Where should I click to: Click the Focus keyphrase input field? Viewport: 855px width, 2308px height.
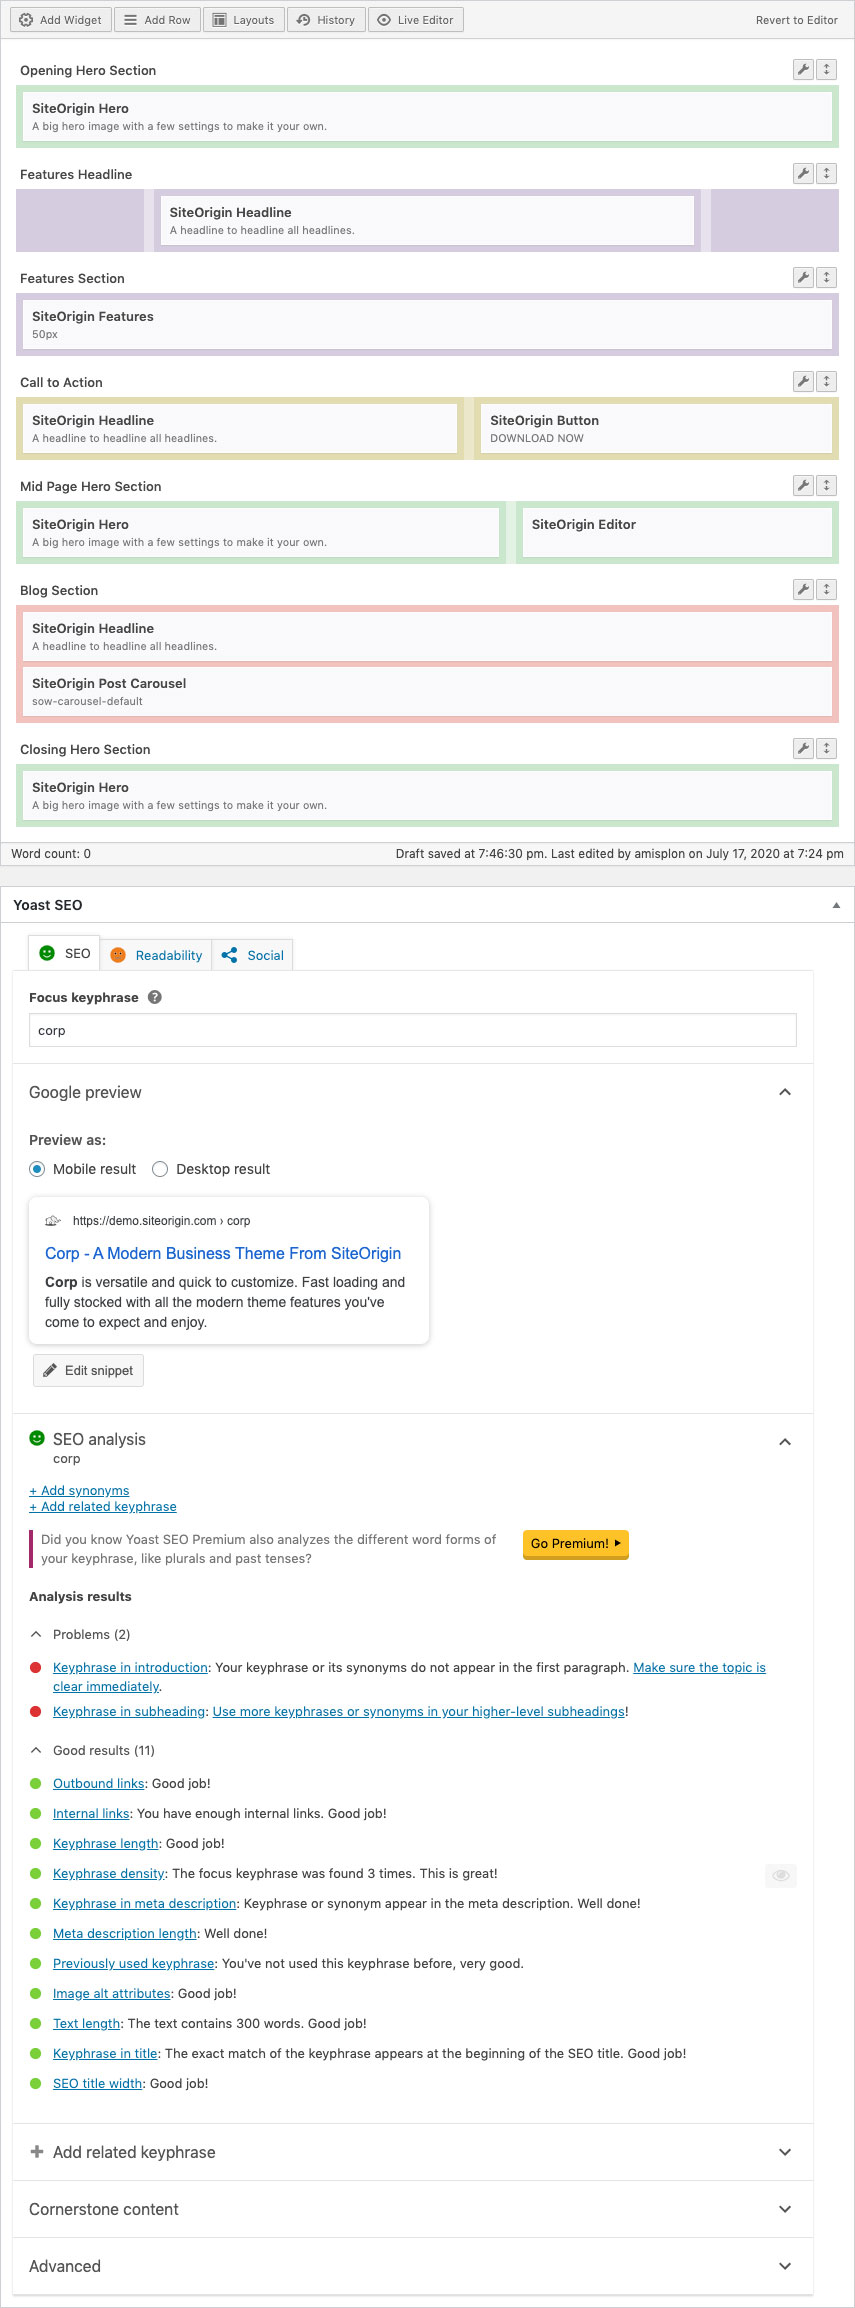pyautogui.click(x=412, y=1030)
